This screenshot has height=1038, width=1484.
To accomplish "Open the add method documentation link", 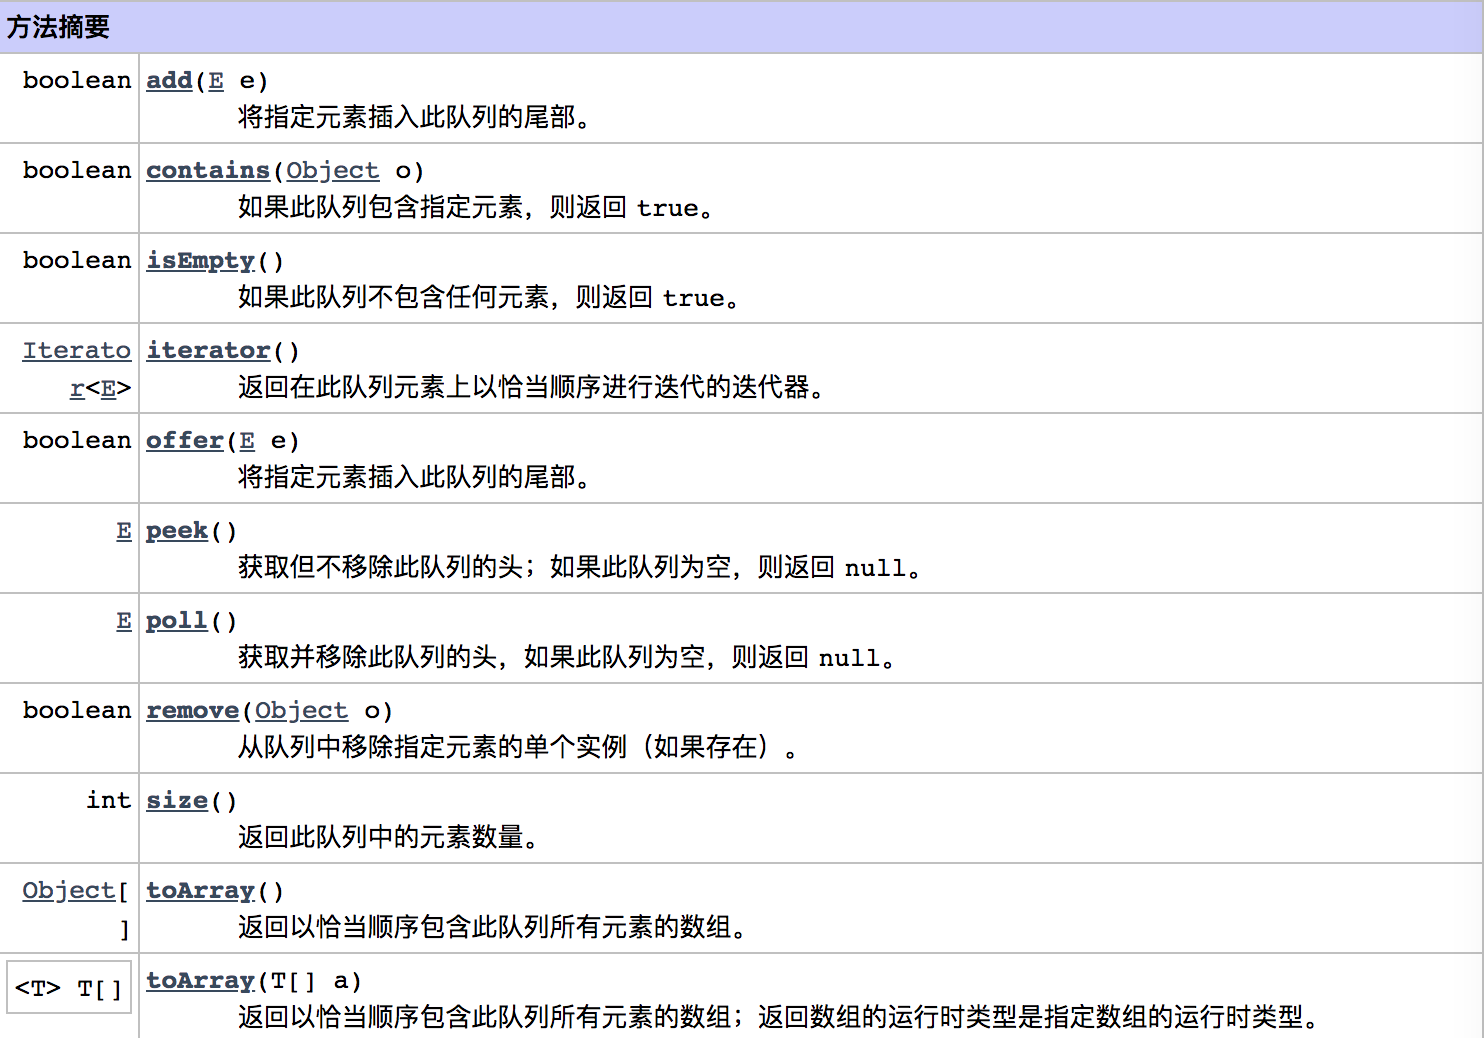I will pyautogui.click(x=168, y=80).
